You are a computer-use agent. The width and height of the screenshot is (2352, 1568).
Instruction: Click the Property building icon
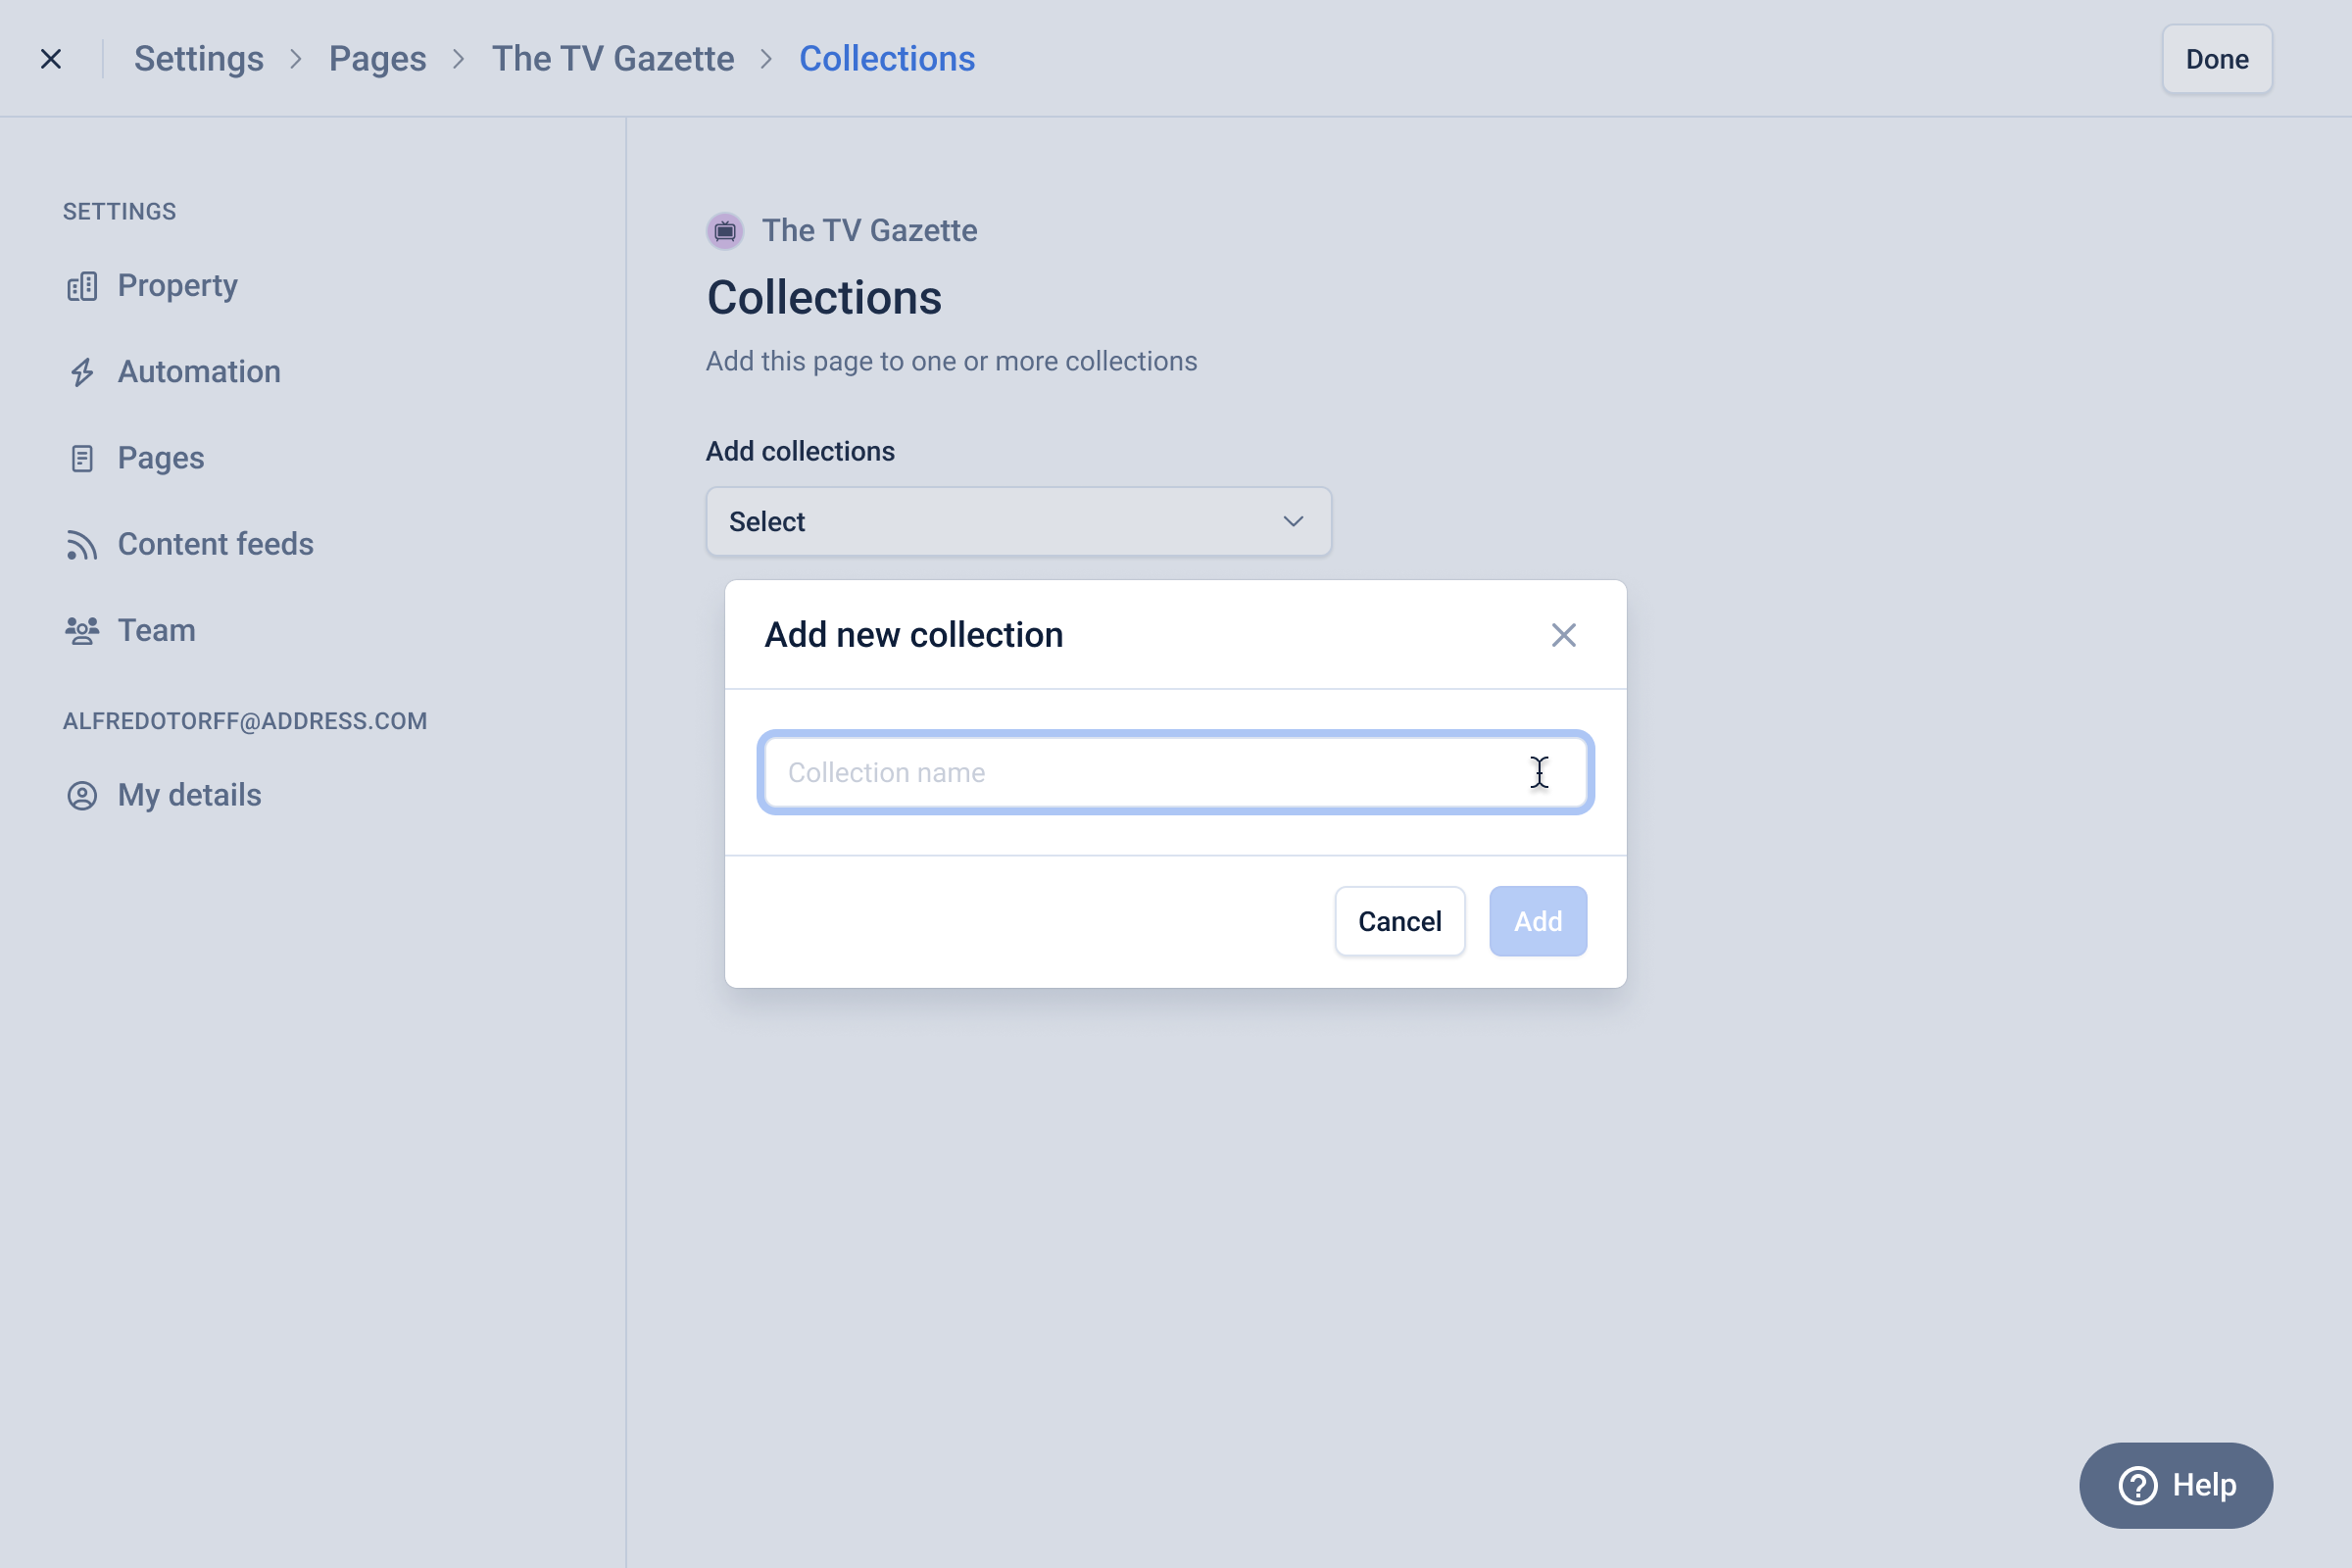click(82, 287)
